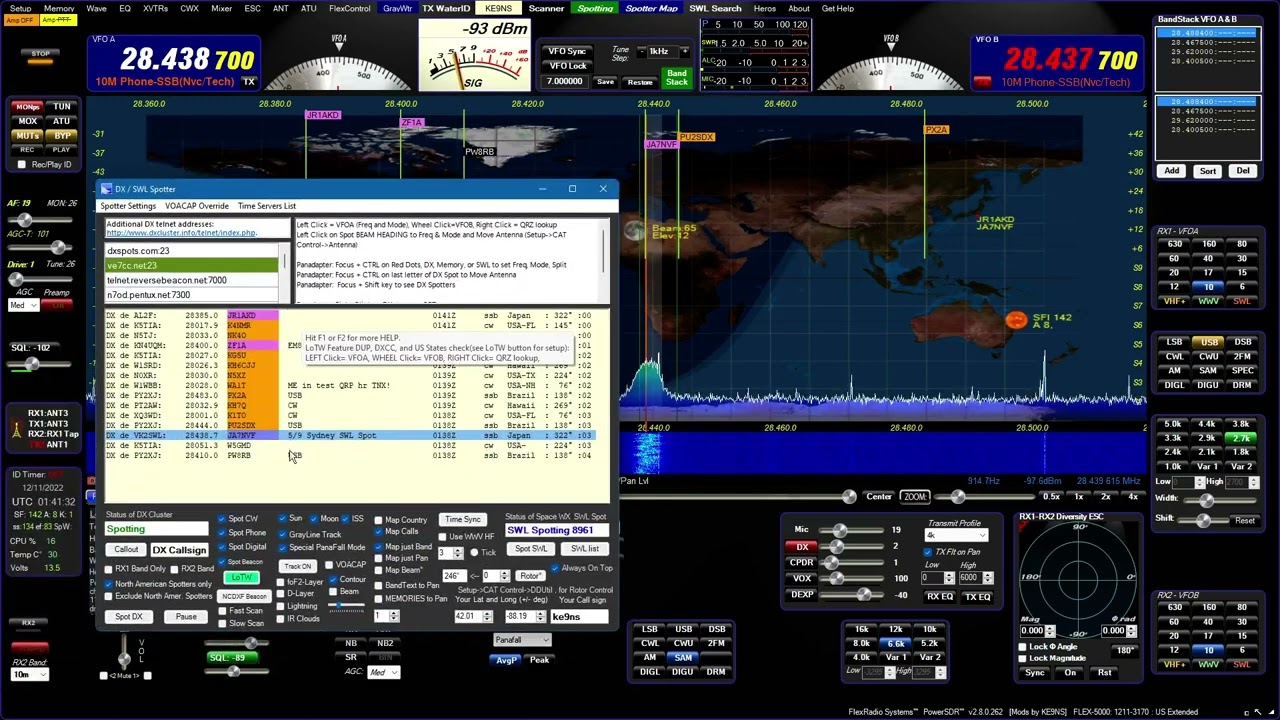This screenshot has width=1280, height=720.
Task: Click the orange sun SFI icon on map
Action: (x=1016, y=319)
